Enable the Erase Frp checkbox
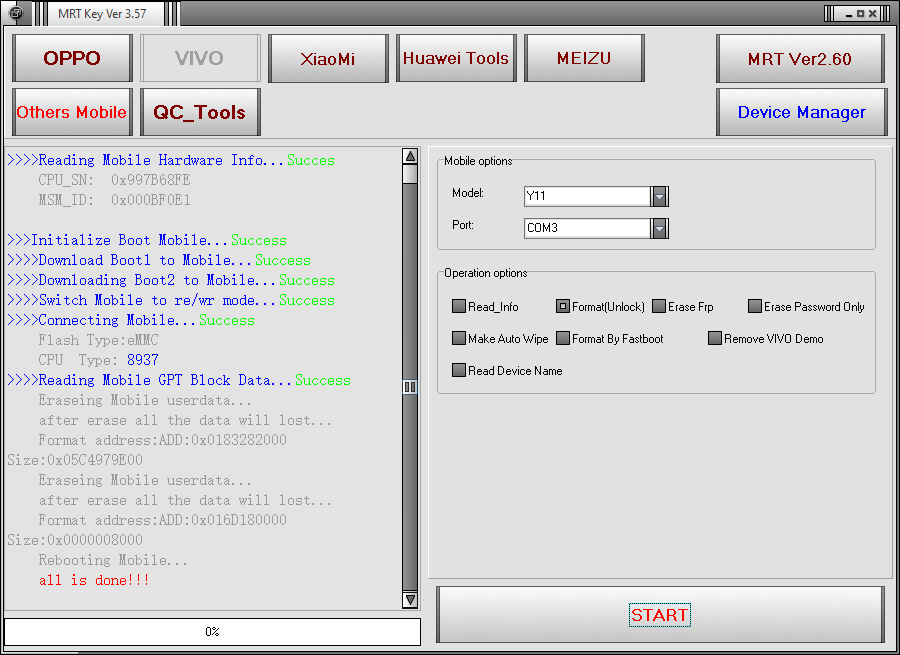Image resolution: width=900 pixels, height=655 pixels. tap(659, 306)
